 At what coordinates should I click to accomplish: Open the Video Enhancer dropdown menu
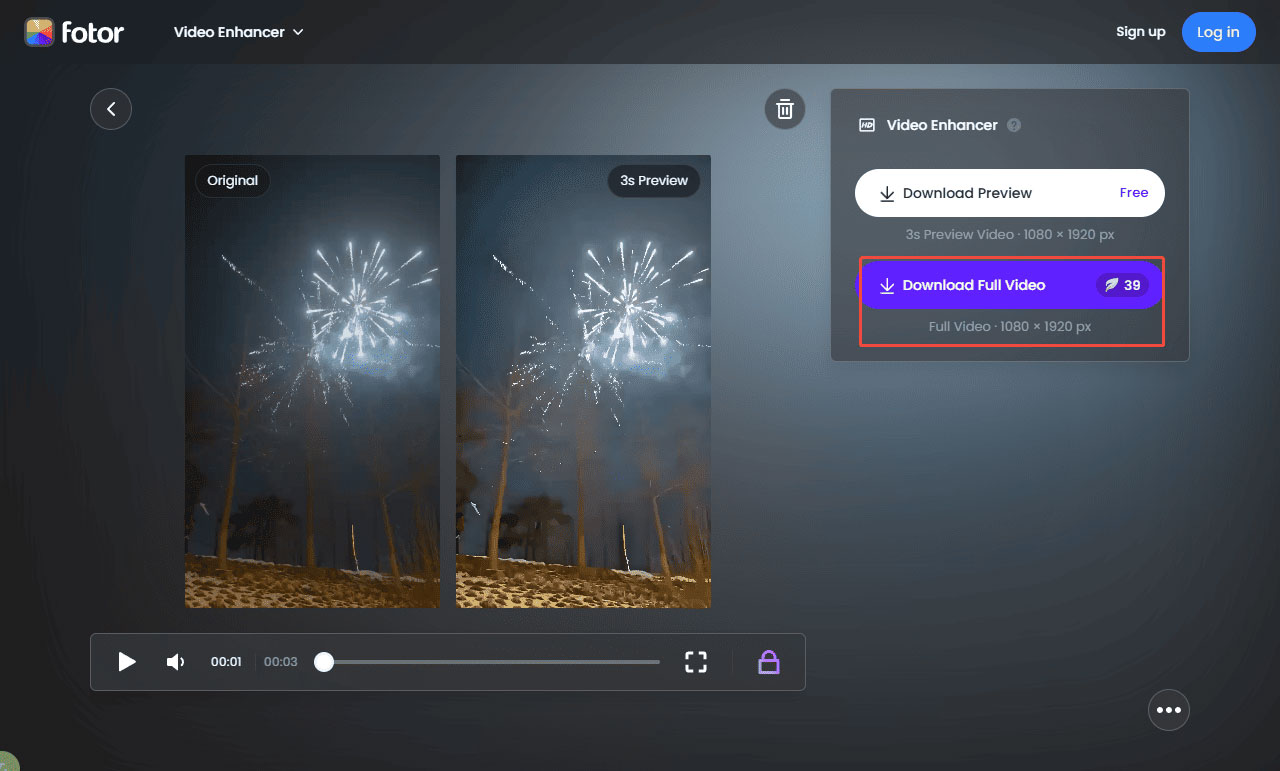[x=238, y=32]
